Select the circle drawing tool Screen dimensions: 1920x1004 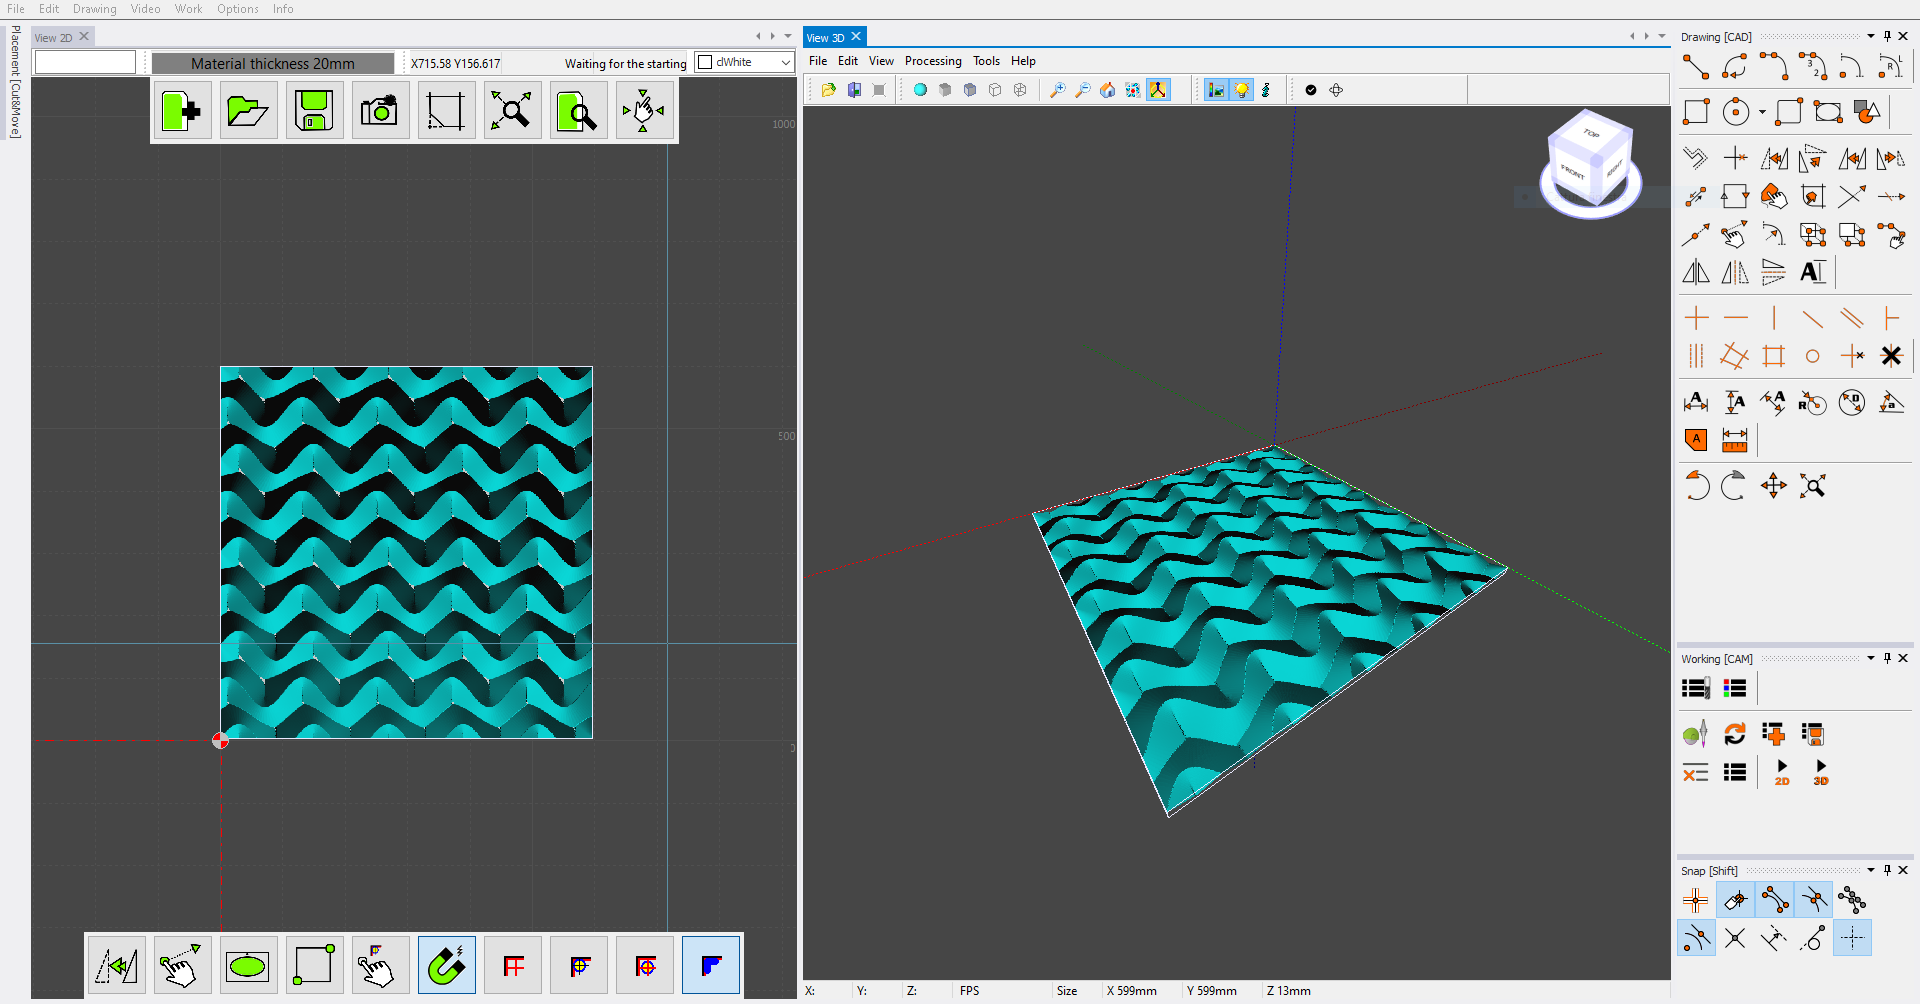tap(1736, 111)
